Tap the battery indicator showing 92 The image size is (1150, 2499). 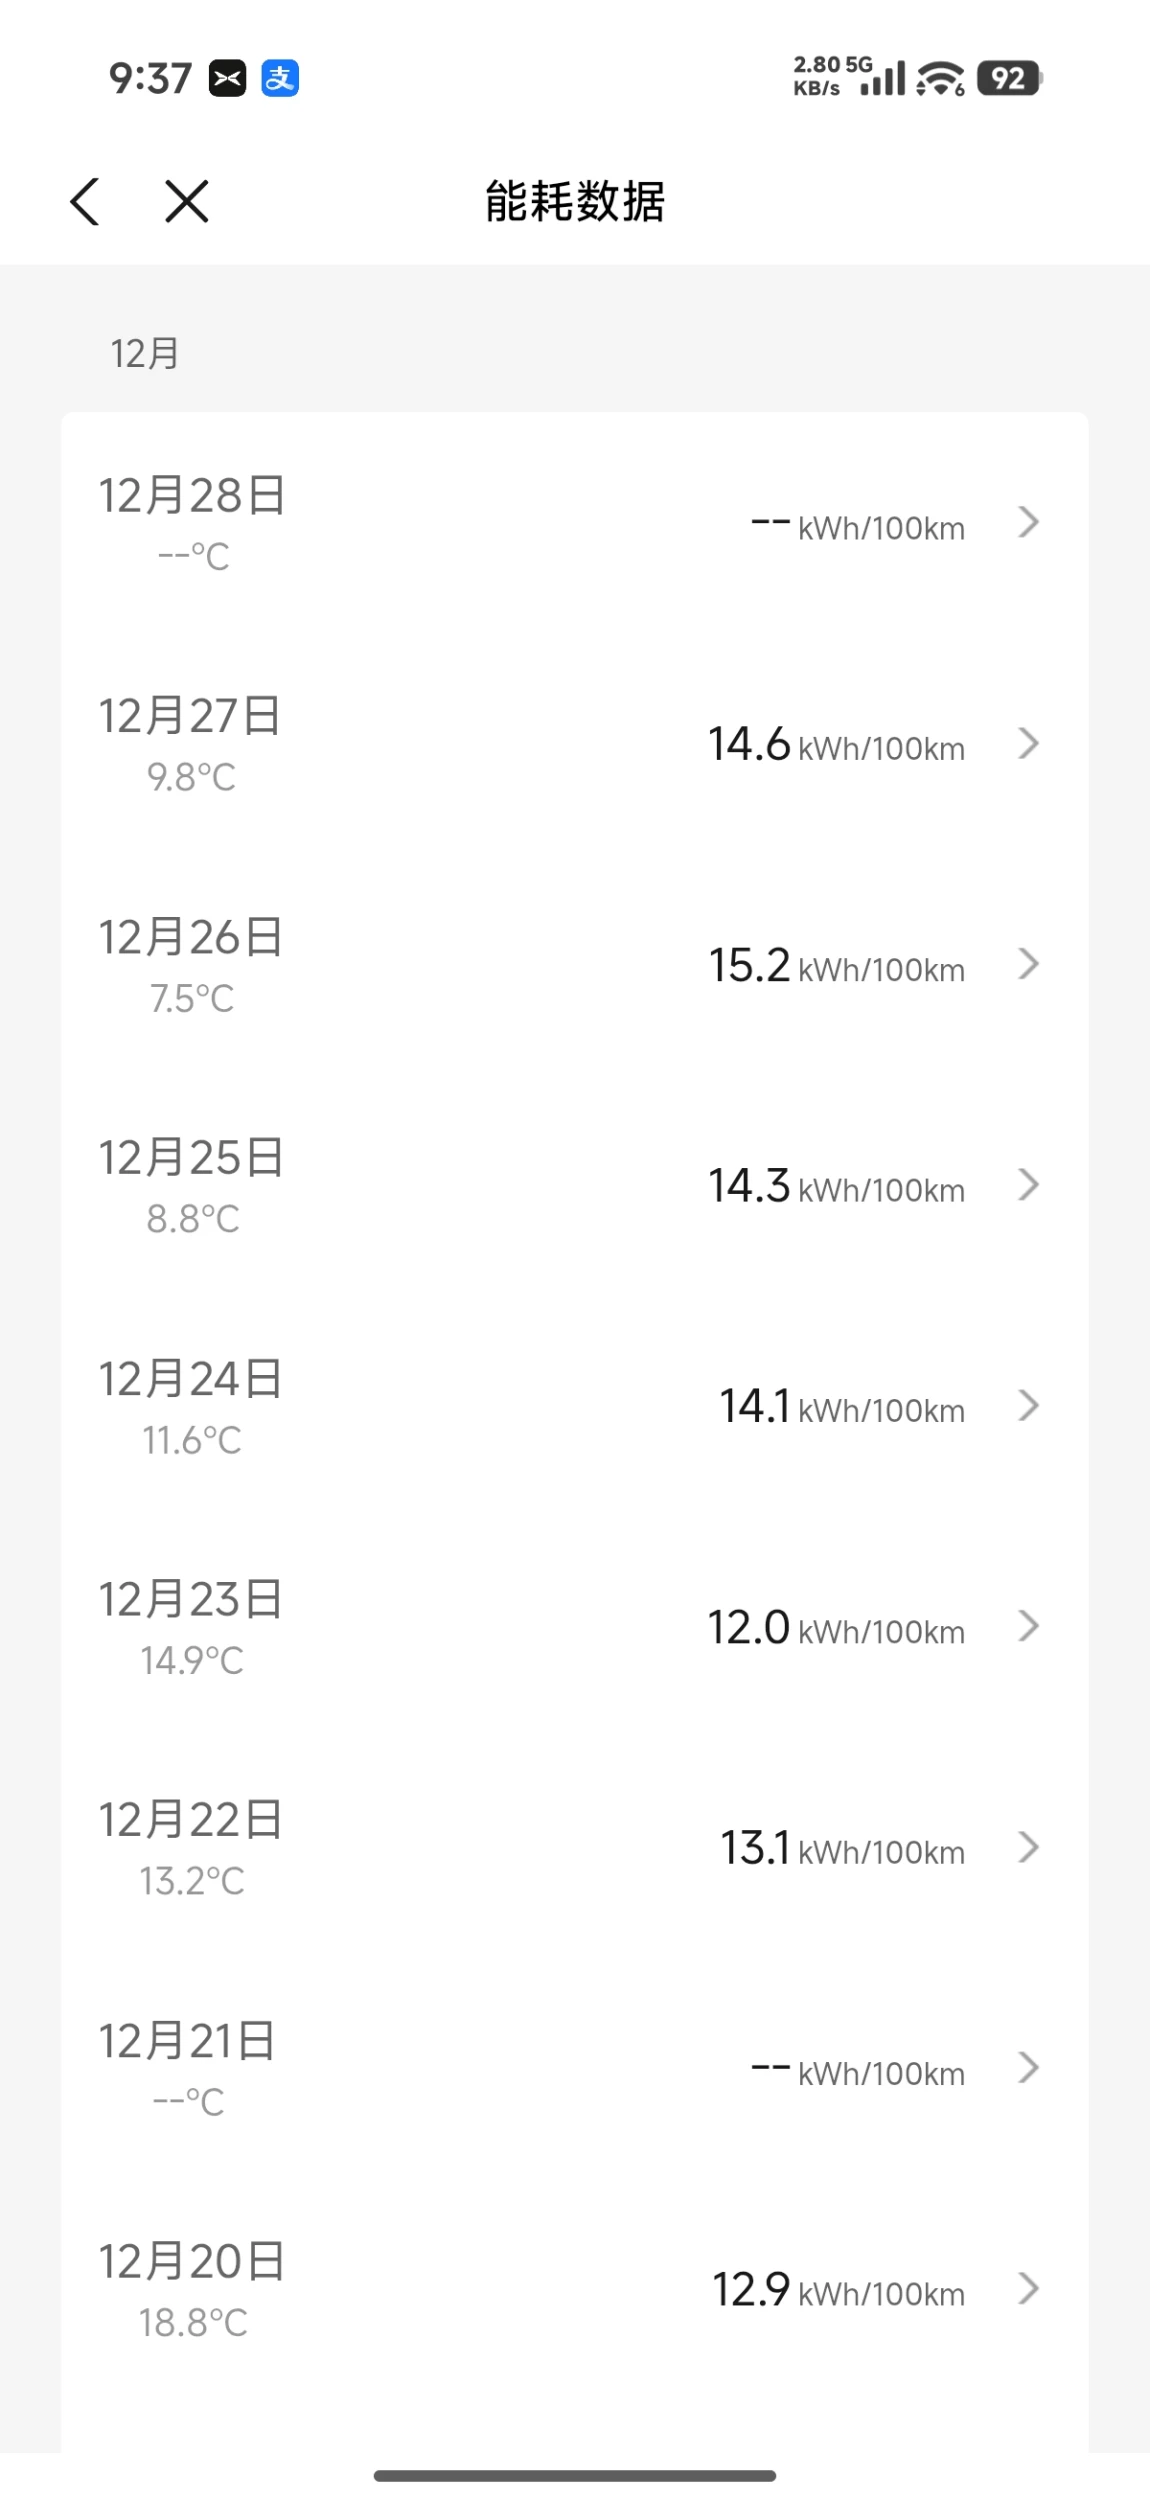1009,78
